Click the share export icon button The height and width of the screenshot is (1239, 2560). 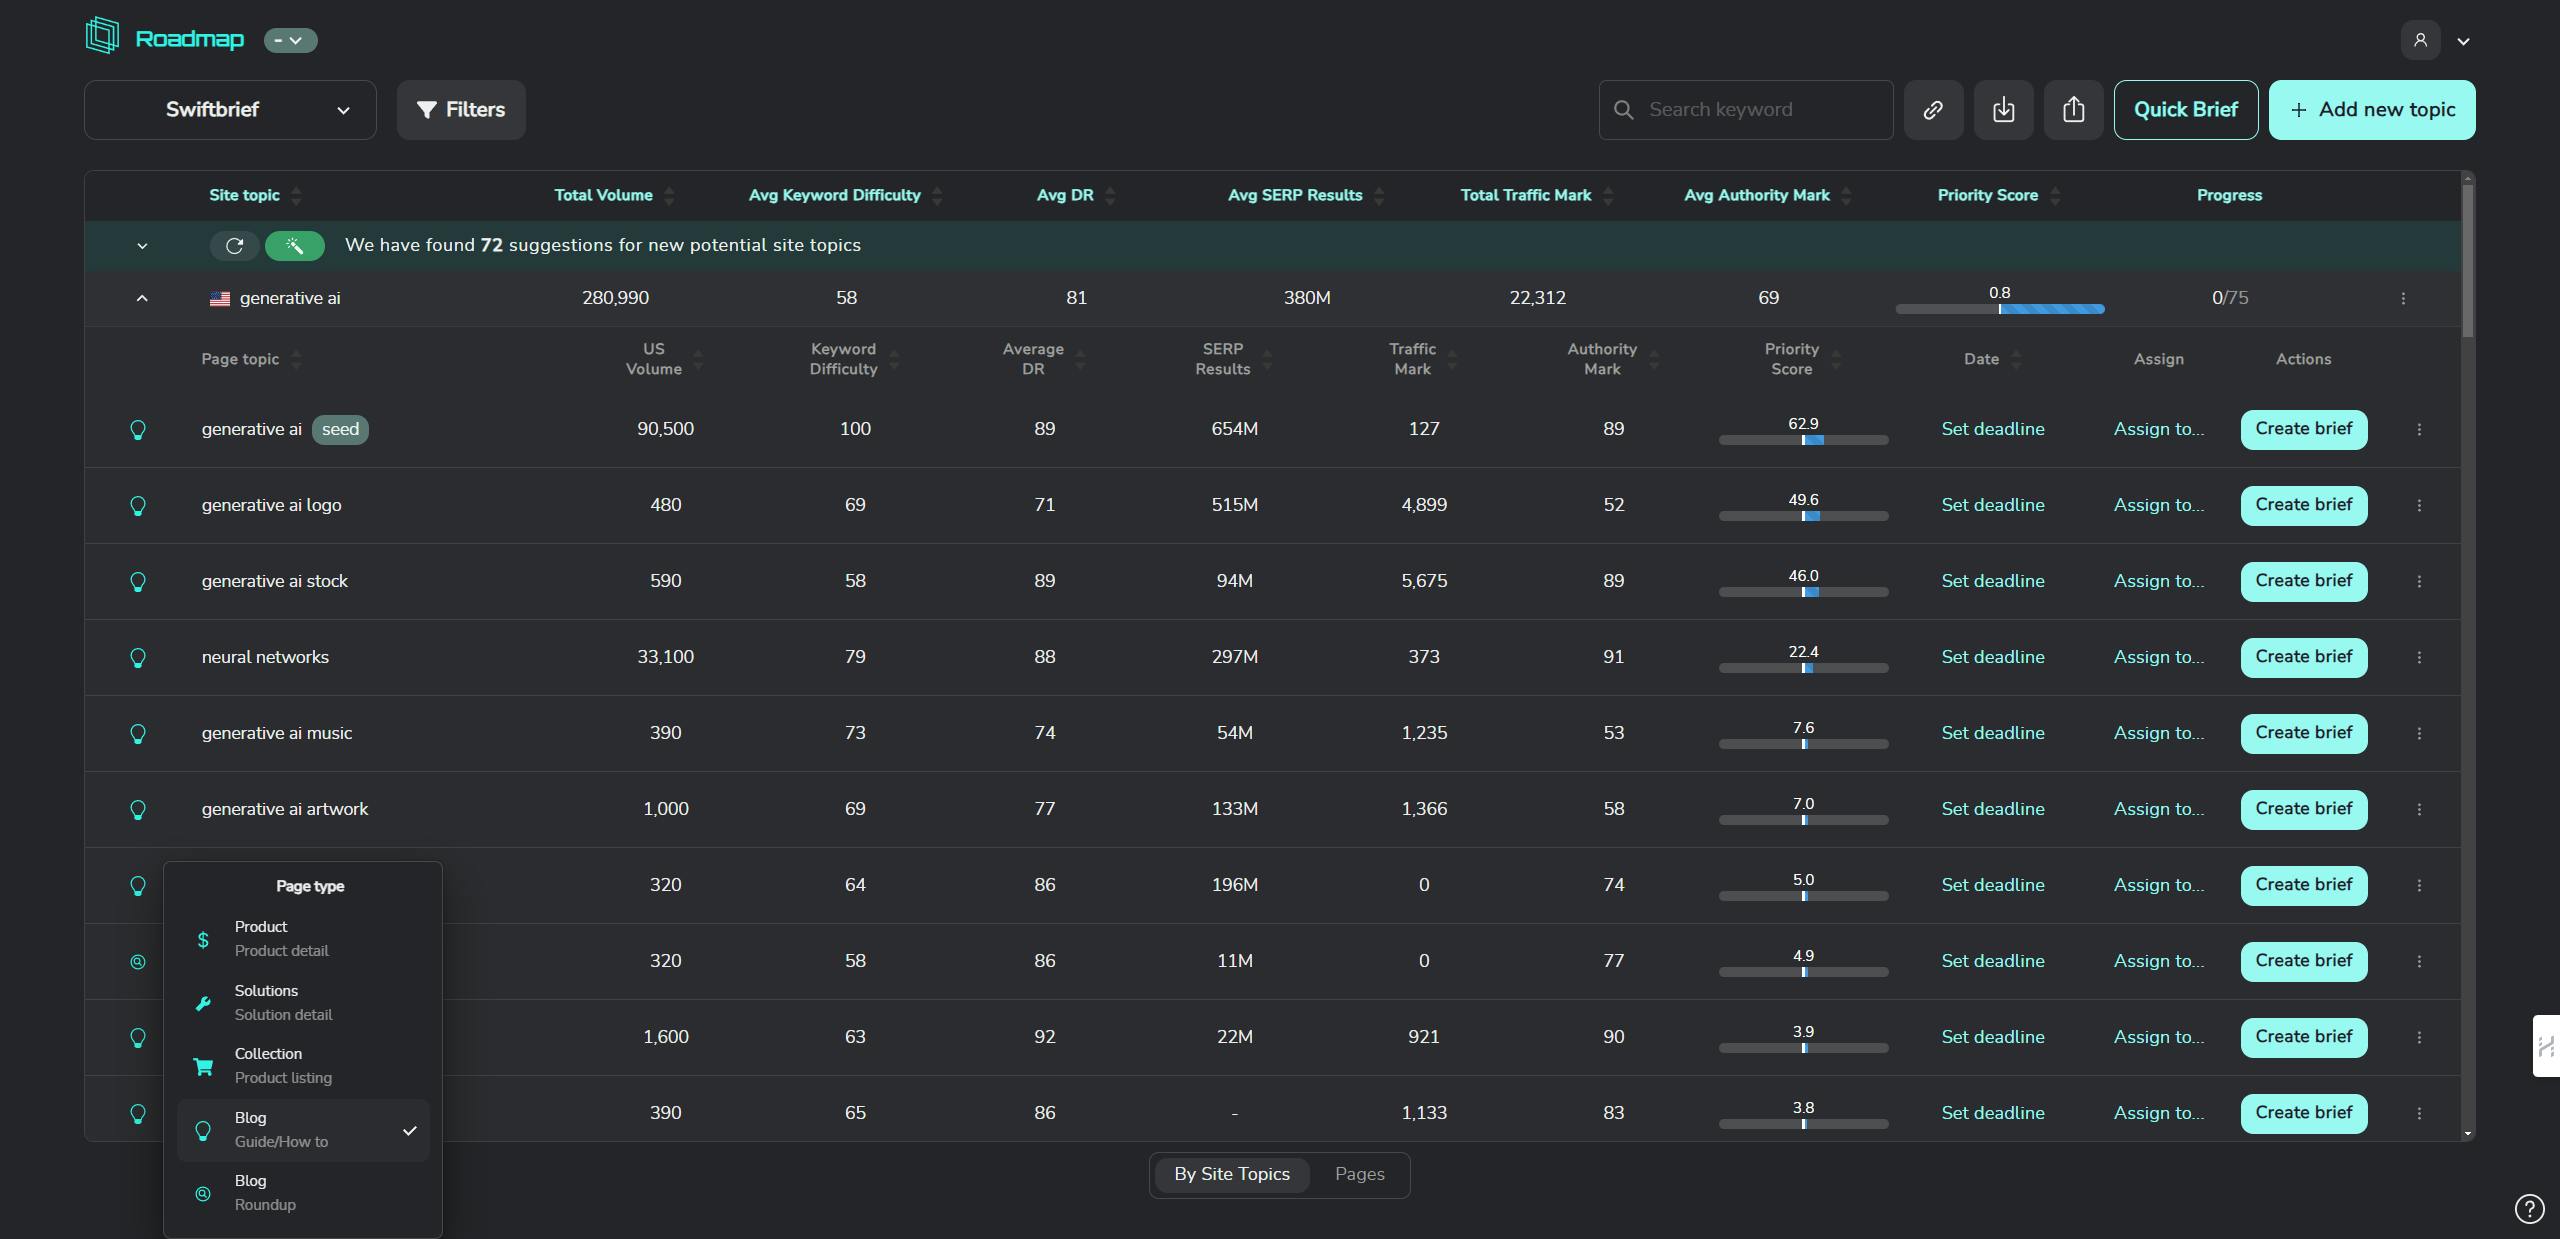(2073, 110)
